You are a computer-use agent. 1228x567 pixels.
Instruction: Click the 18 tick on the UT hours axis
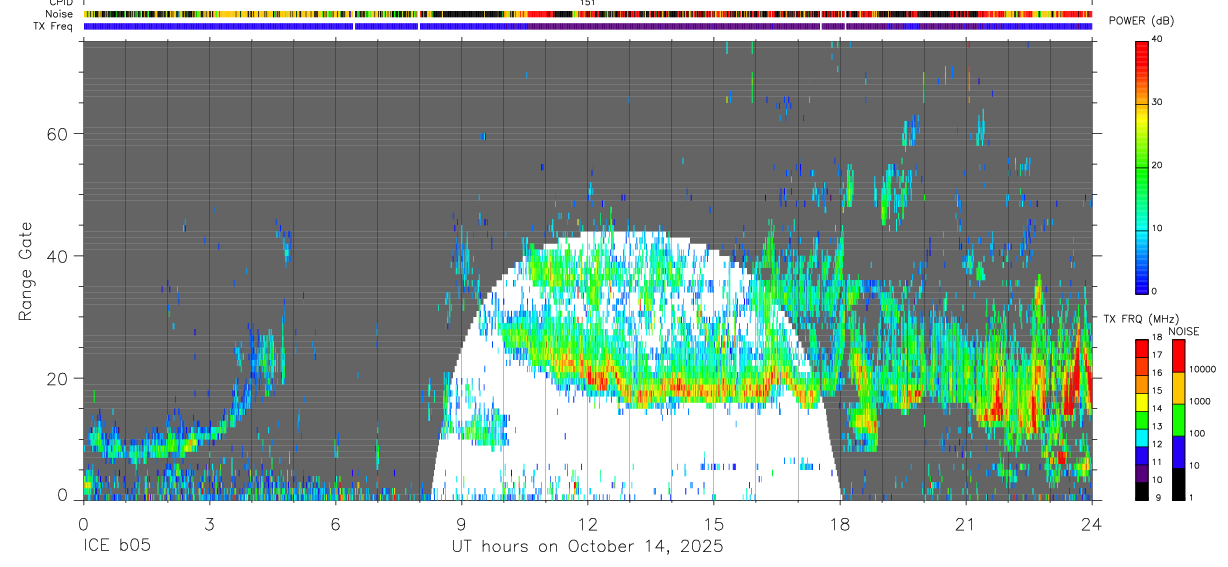840,523
